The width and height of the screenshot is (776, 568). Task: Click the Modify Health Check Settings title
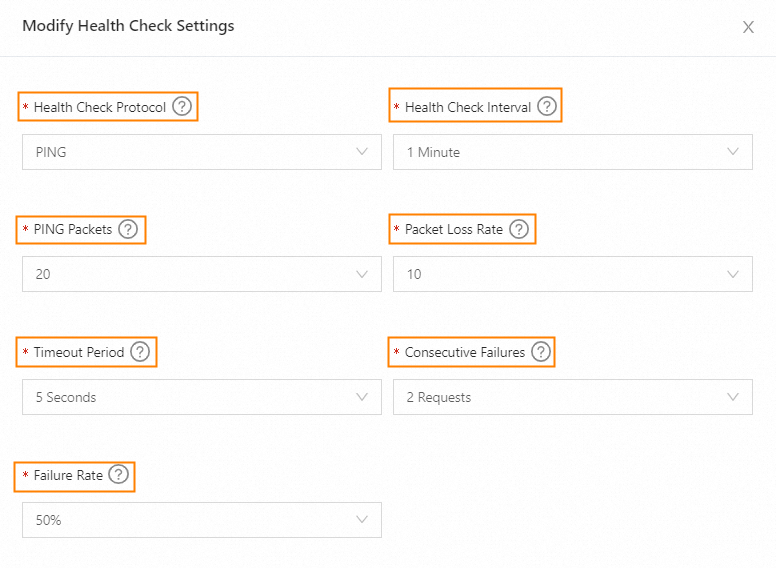(x=128, y=26)
